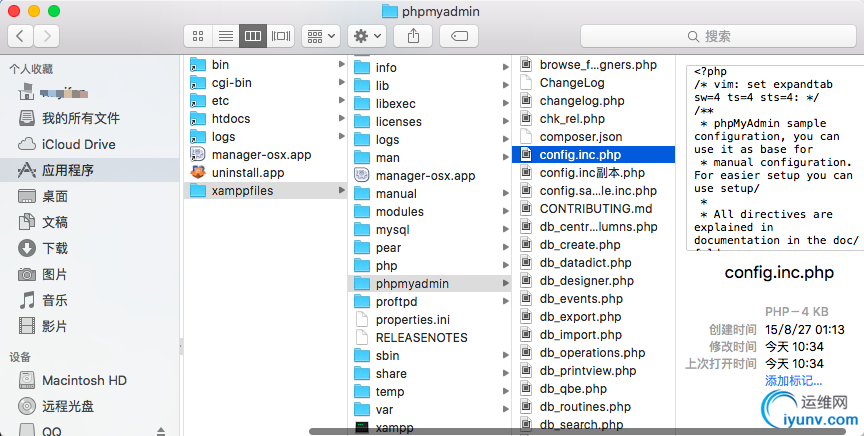Go forward with the right arrow button
Image resolution: width=864 pixels, height=436 pixels.
coord(47,36)
